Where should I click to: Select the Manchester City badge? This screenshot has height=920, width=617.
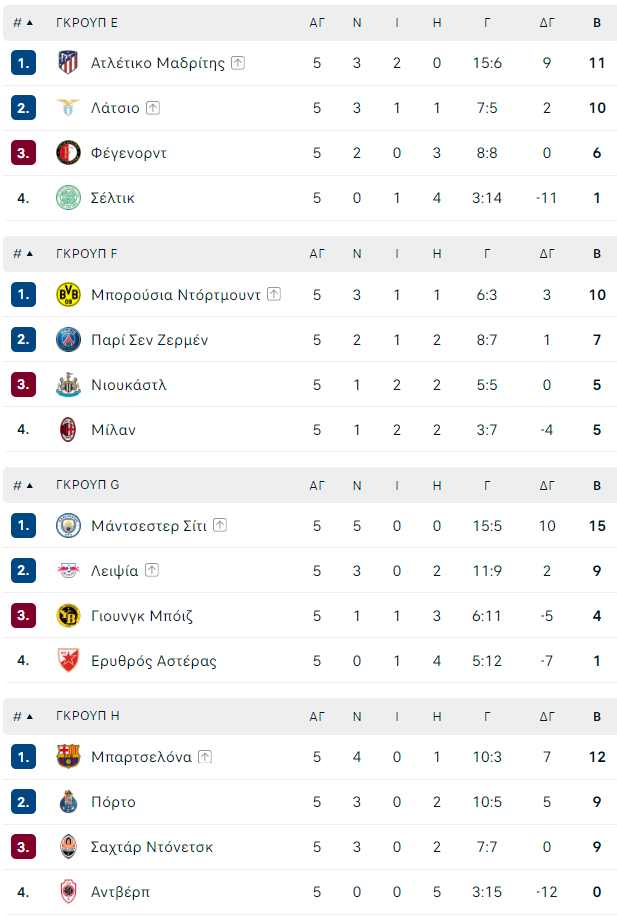(x=68, y=526)
